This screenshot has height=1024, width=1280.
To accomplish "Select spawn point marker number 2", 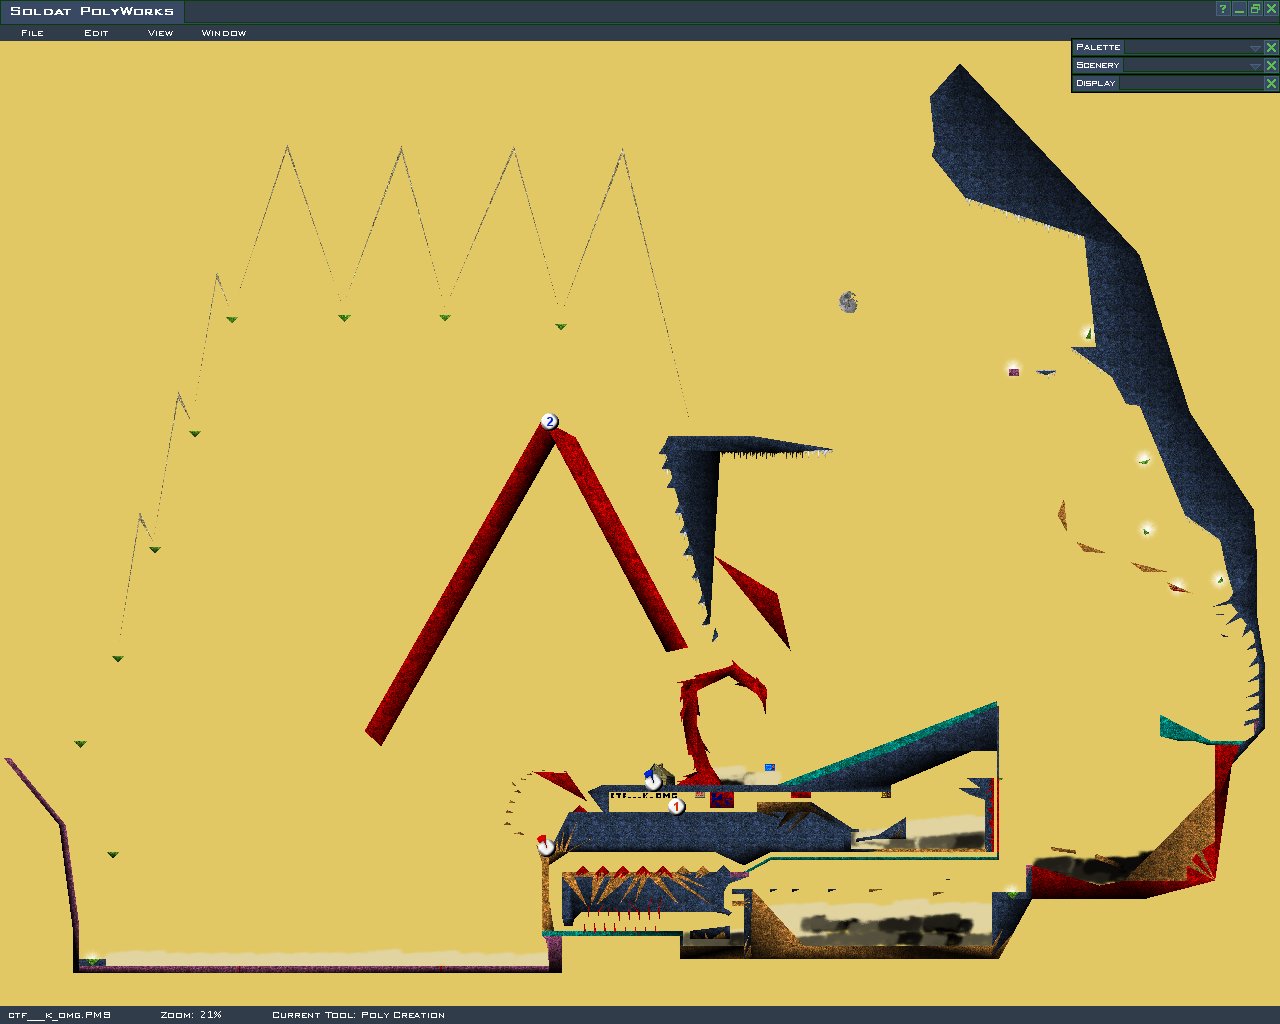I will coord(549,421).
